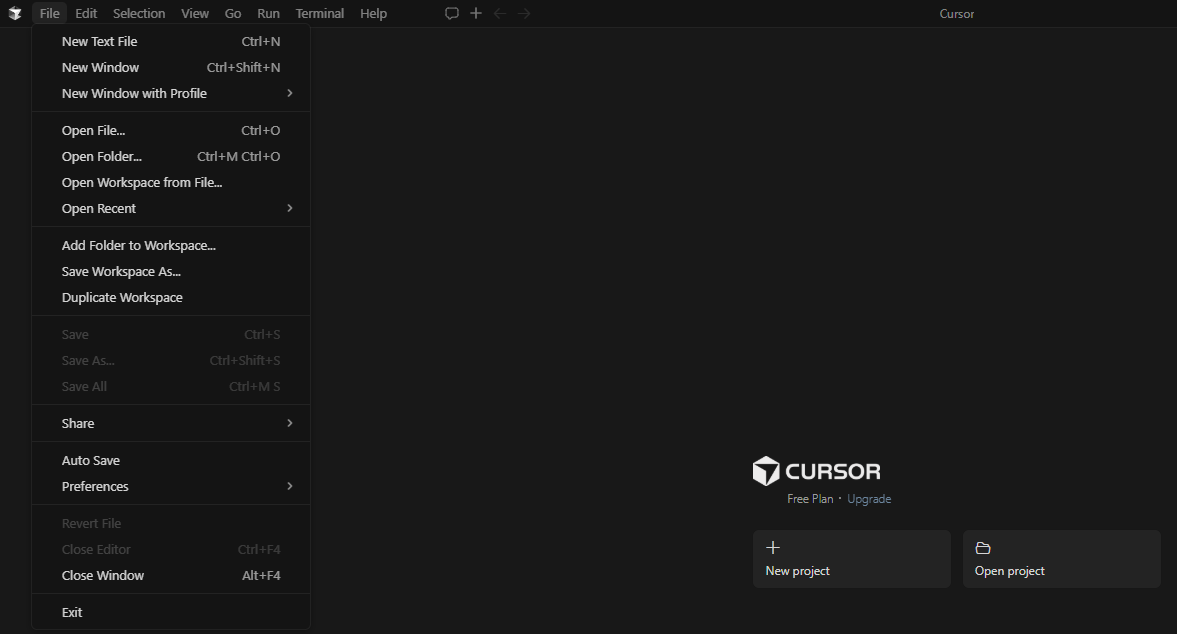1177x634 pixels.
Task: Click the Close Editor entry
Action: 171,550
